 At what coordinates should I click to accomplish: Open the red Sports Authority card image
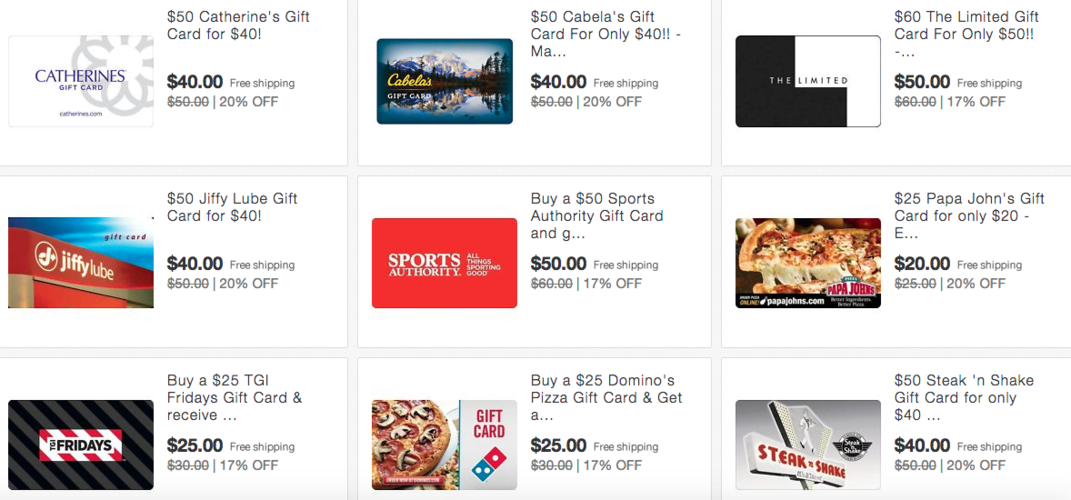click(444, 263)
